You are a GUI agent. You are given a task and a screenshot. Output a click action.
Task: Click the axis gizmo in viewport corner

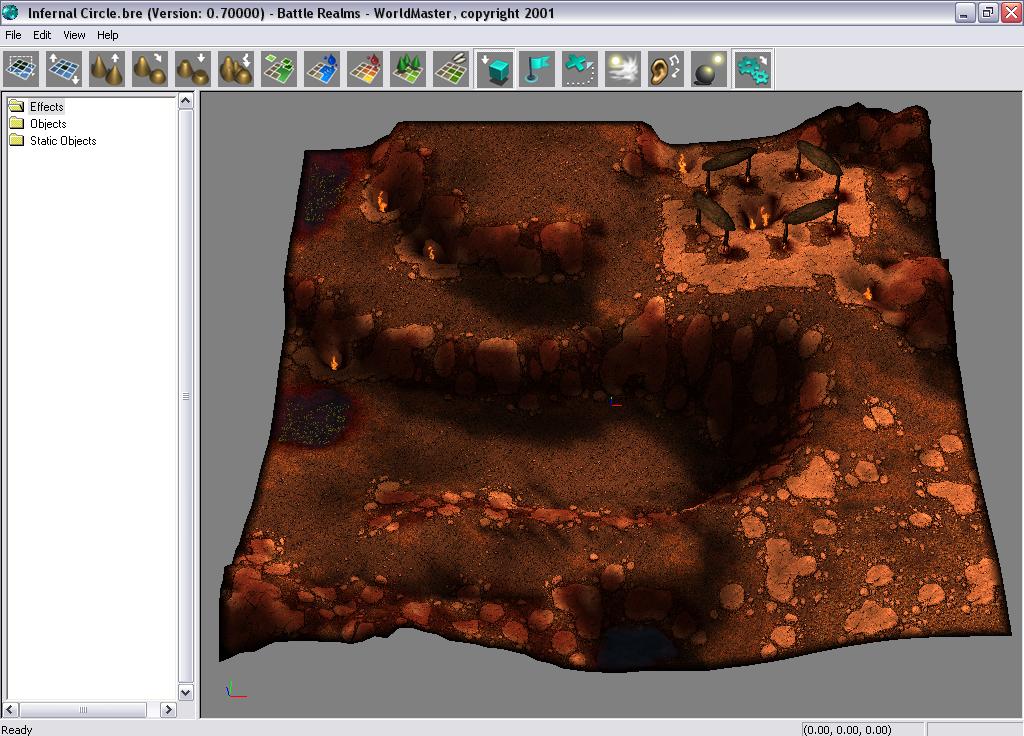(x=235, y=690)
